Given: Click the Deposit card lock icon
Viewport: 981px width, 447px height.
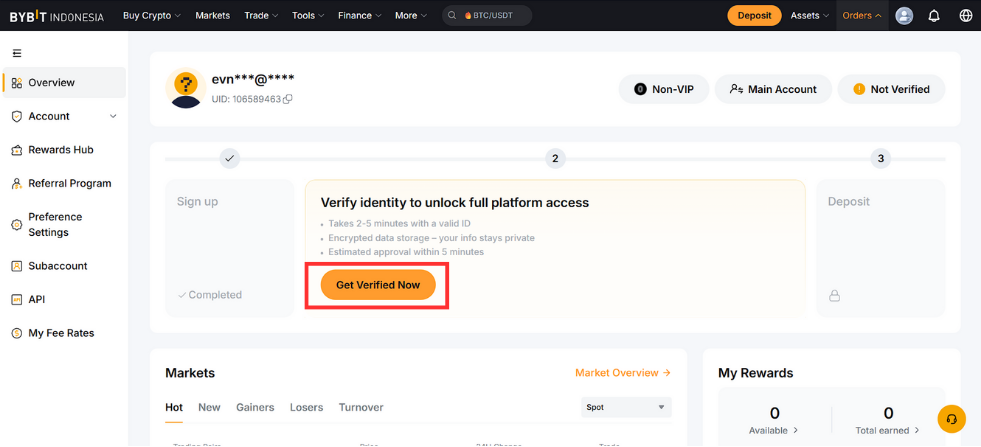Looking at the screenshot, I should tap(834, 295).
